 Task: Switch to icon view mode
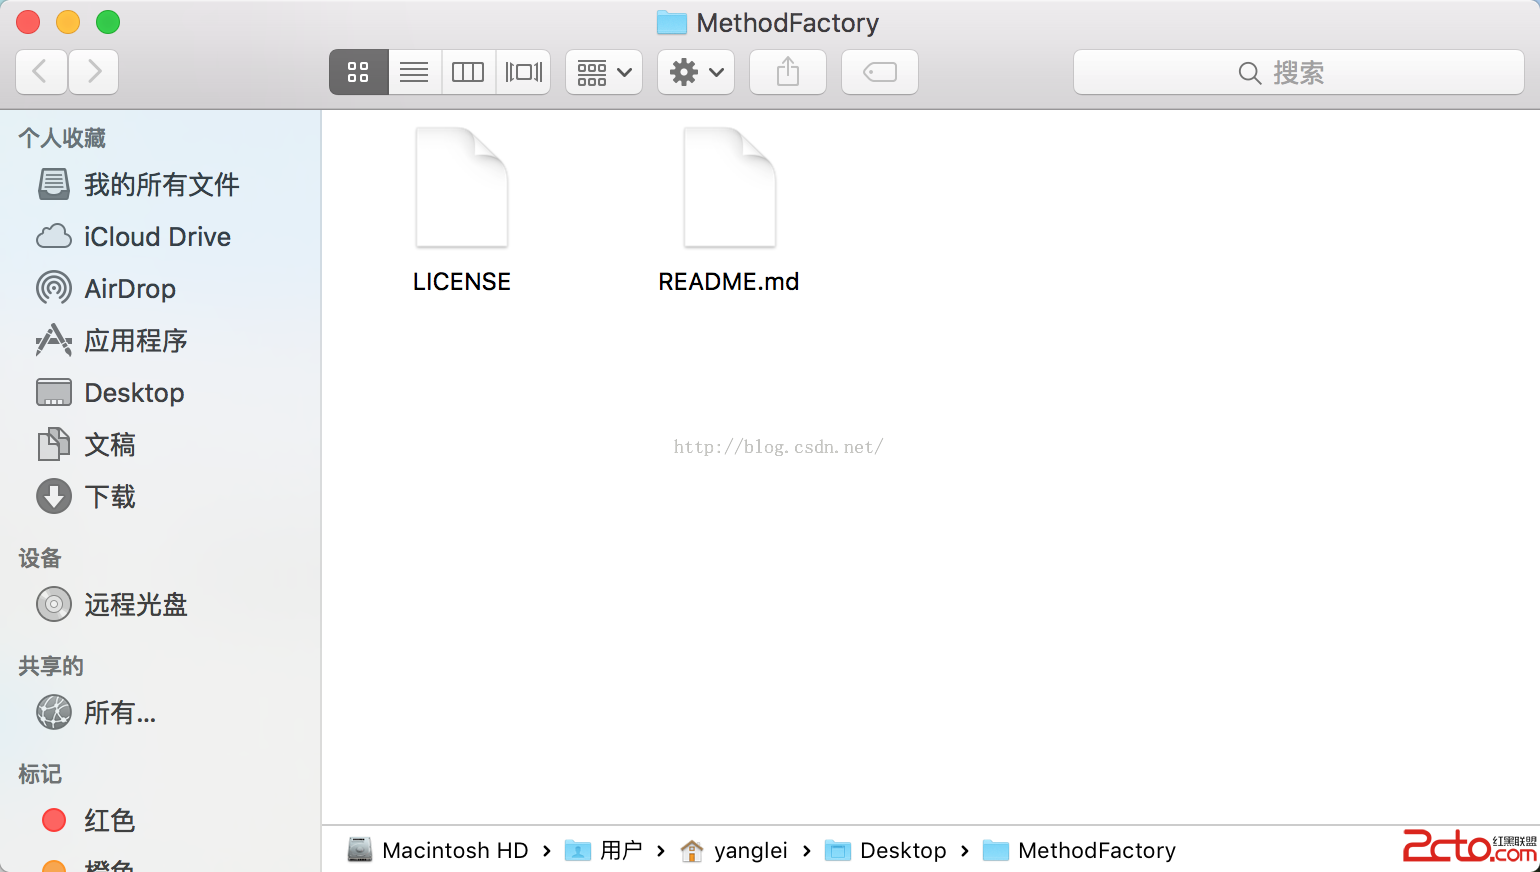click(x=358, y=72)
